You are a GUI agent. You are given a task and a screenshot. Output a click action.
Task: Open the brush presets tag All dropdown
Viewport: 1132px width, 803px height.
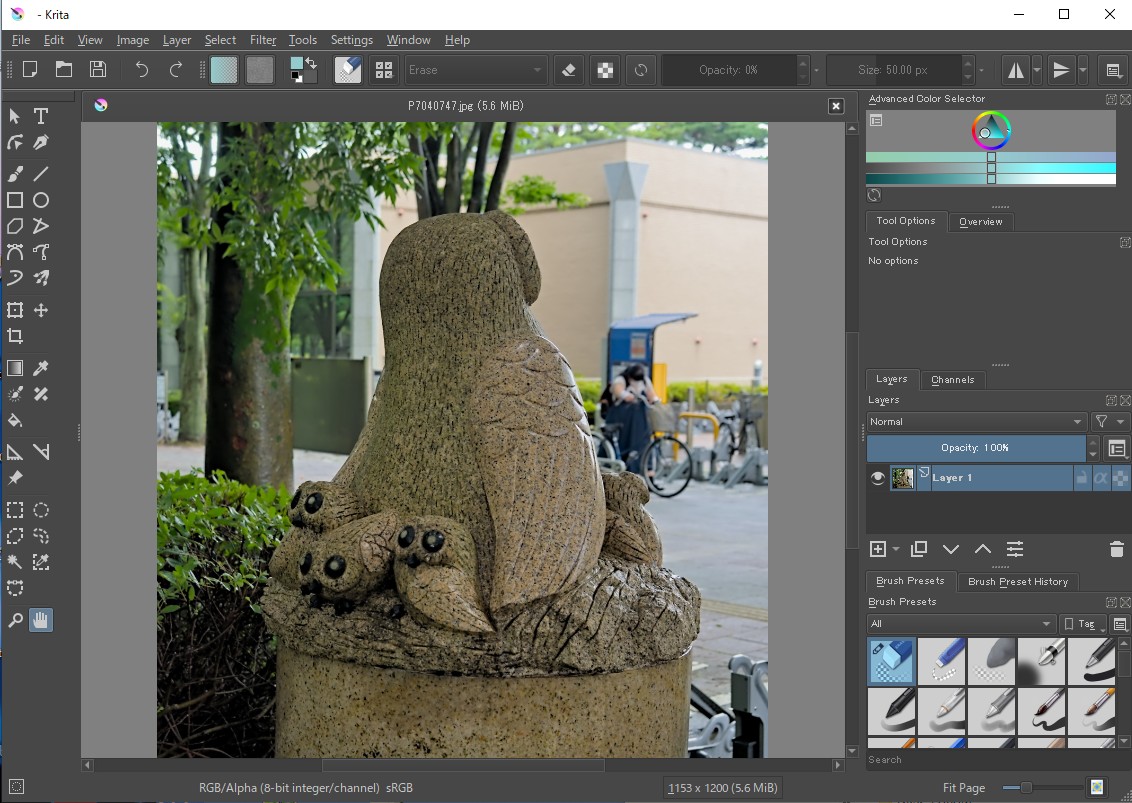point(962,624)
